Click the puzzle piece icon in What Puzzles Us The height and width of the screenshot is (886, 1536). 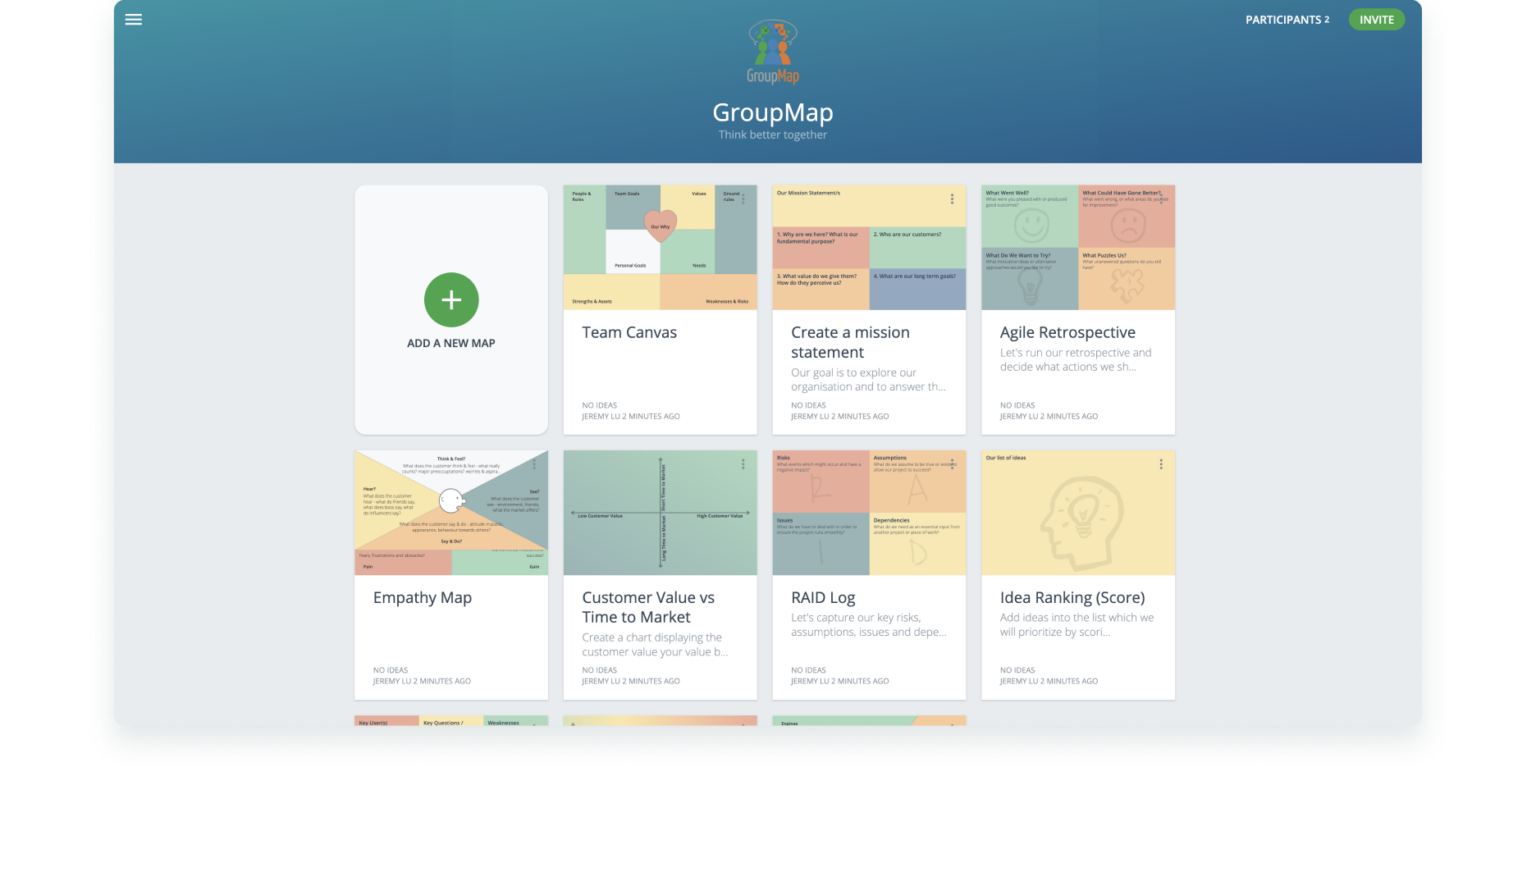tap(1126, 287)
